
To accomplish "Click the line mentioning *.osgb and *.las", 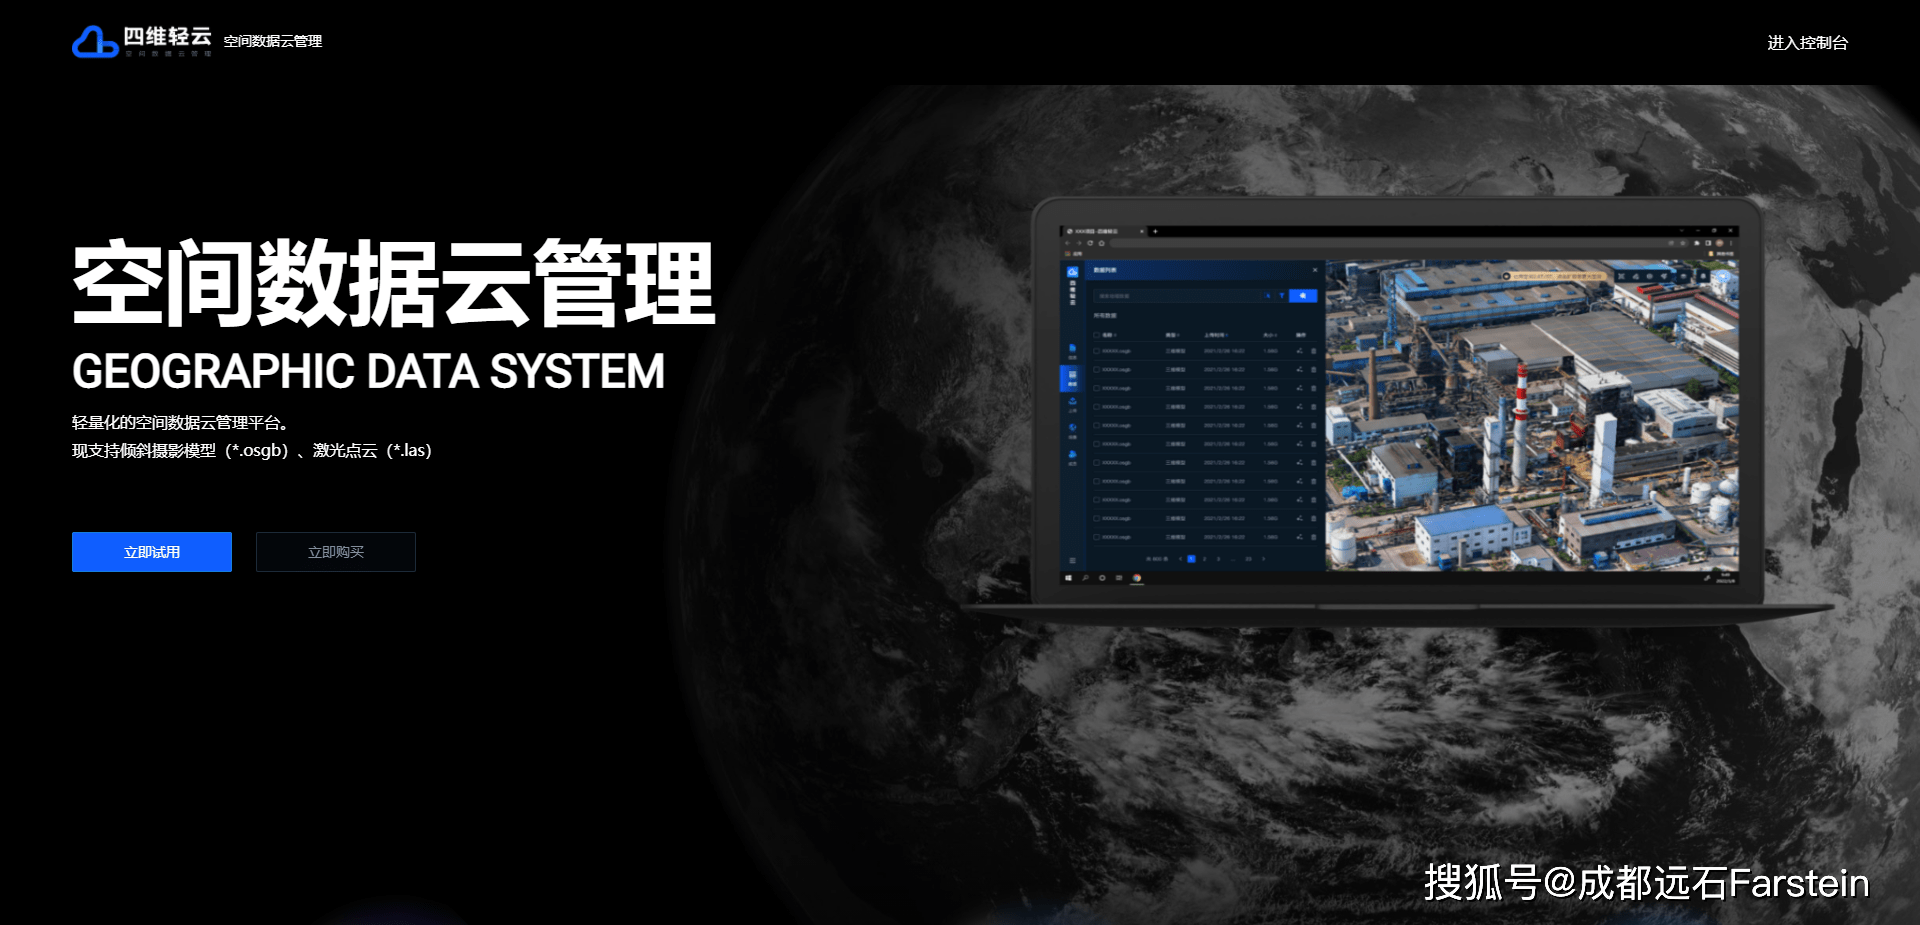I will point(252,451).
